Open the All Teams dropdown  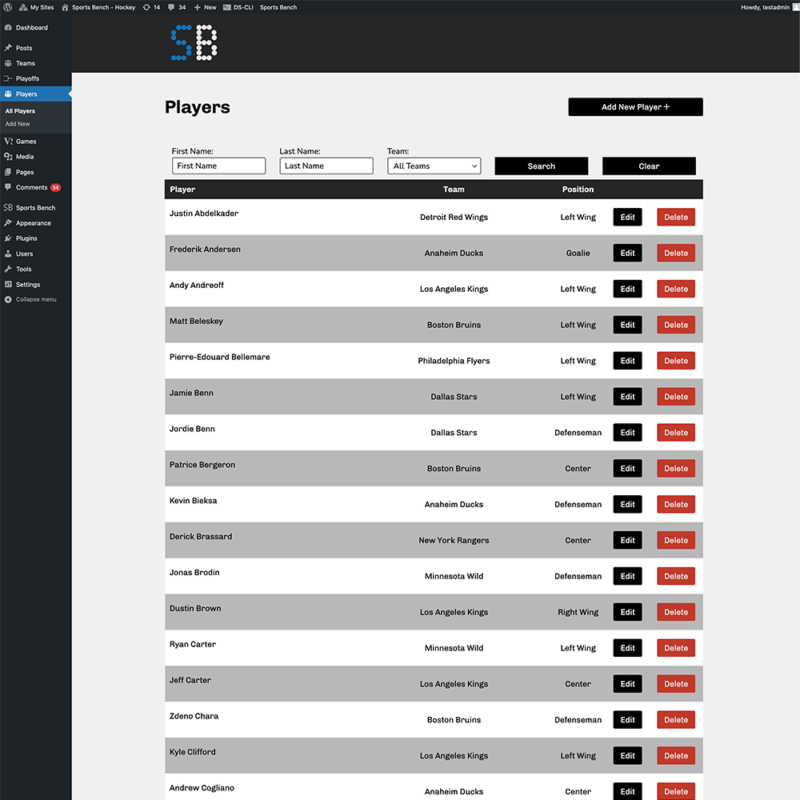[x=434, y=166]
